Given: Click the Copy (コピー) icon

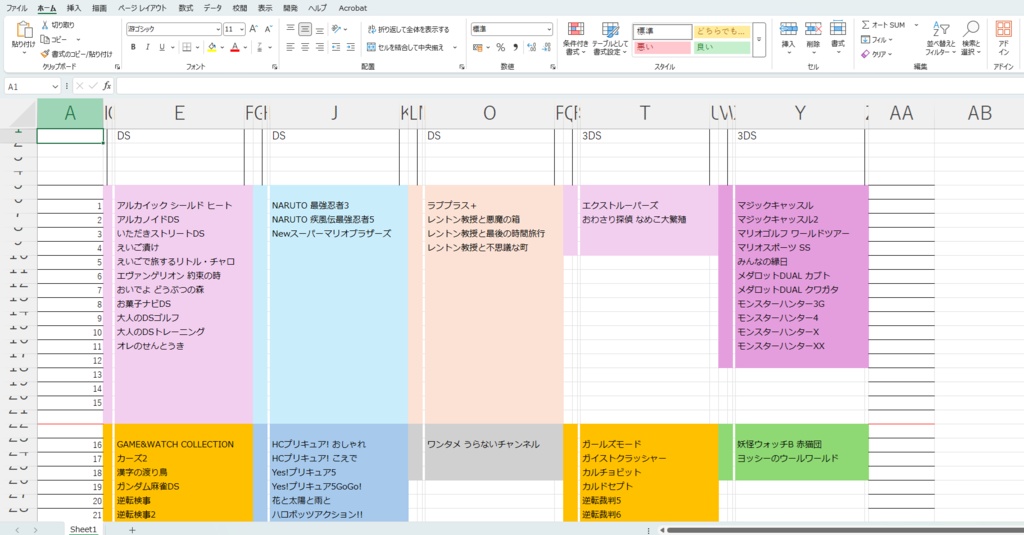Looking at the screenshot, I should [x=45, y=39].
